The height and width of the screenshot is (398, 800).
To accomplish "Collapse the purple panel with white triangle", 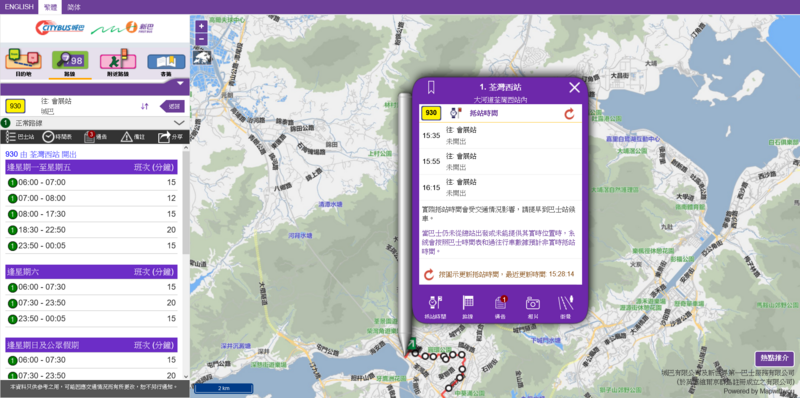I will click(180, 83).
